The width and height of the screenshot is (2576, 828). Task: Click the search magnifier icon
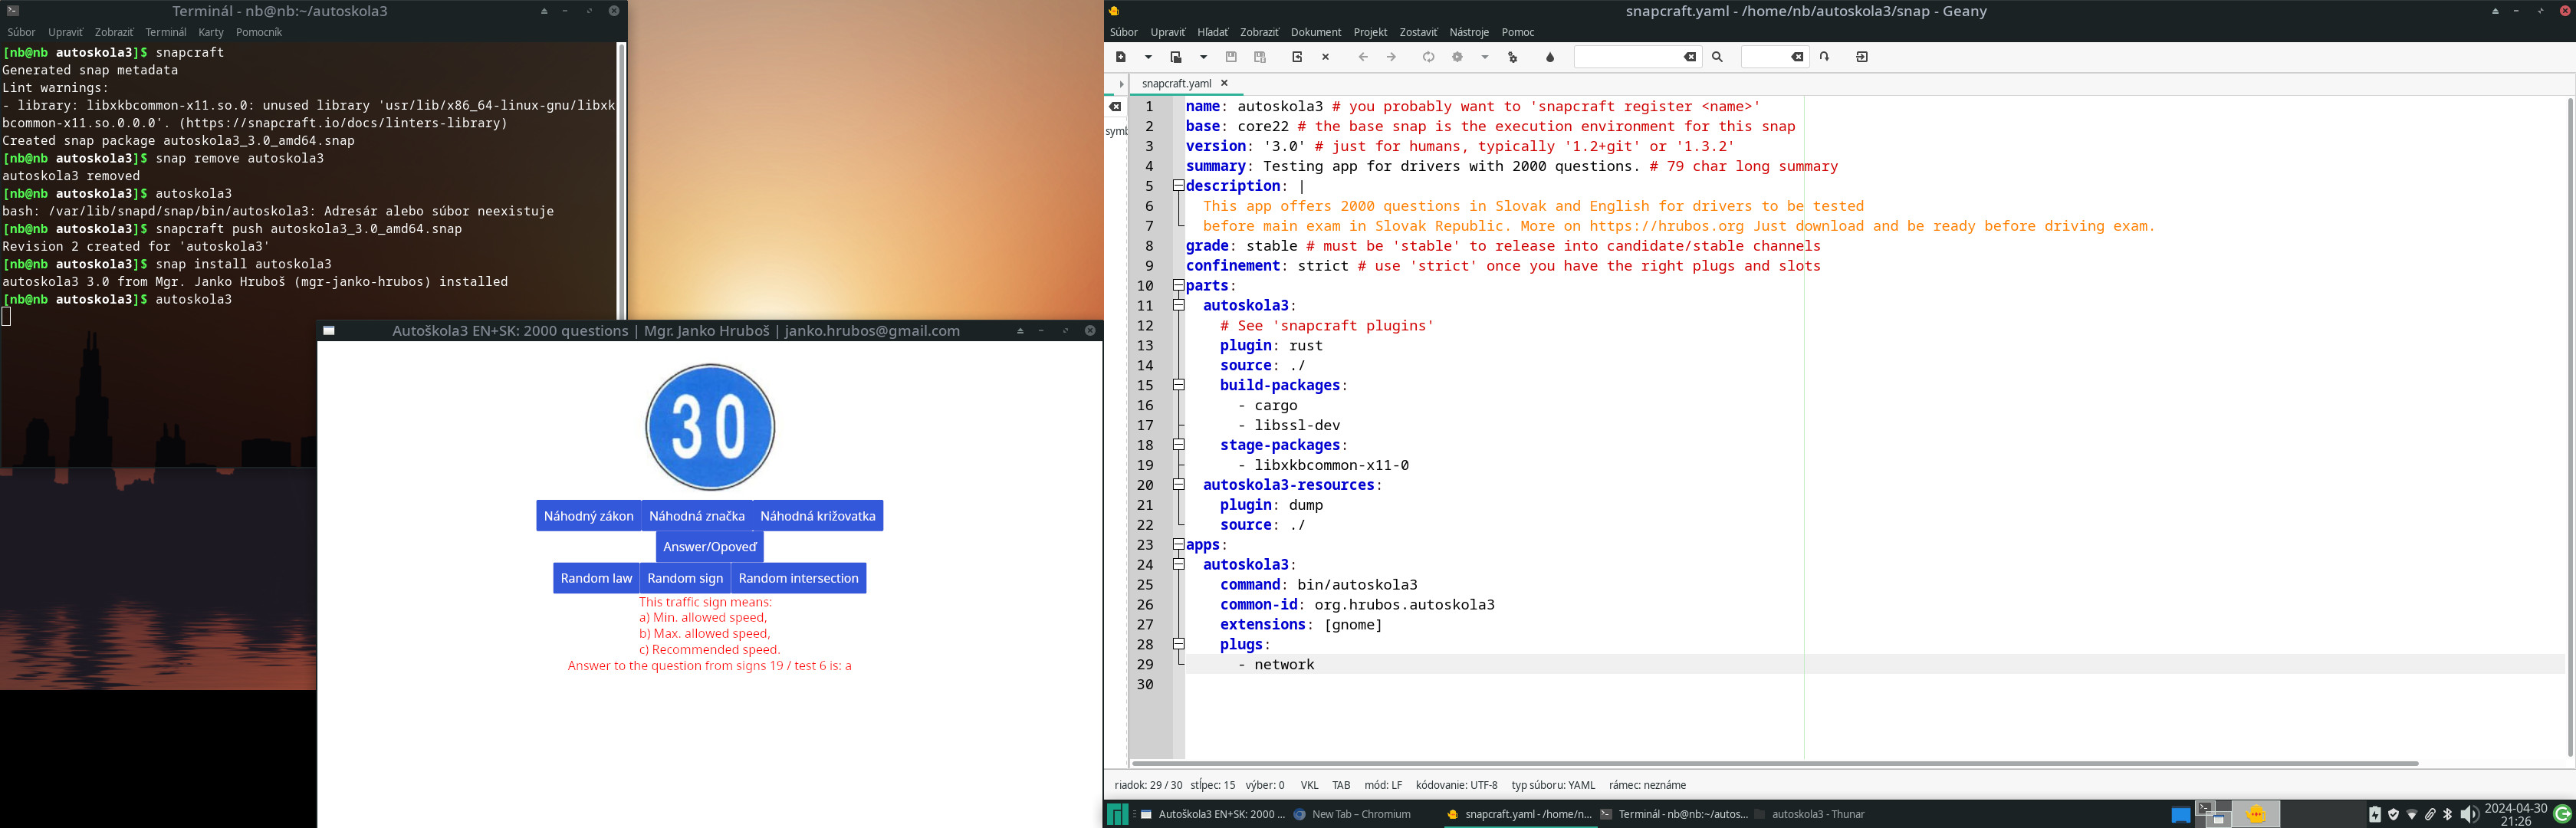point(1717,57)
